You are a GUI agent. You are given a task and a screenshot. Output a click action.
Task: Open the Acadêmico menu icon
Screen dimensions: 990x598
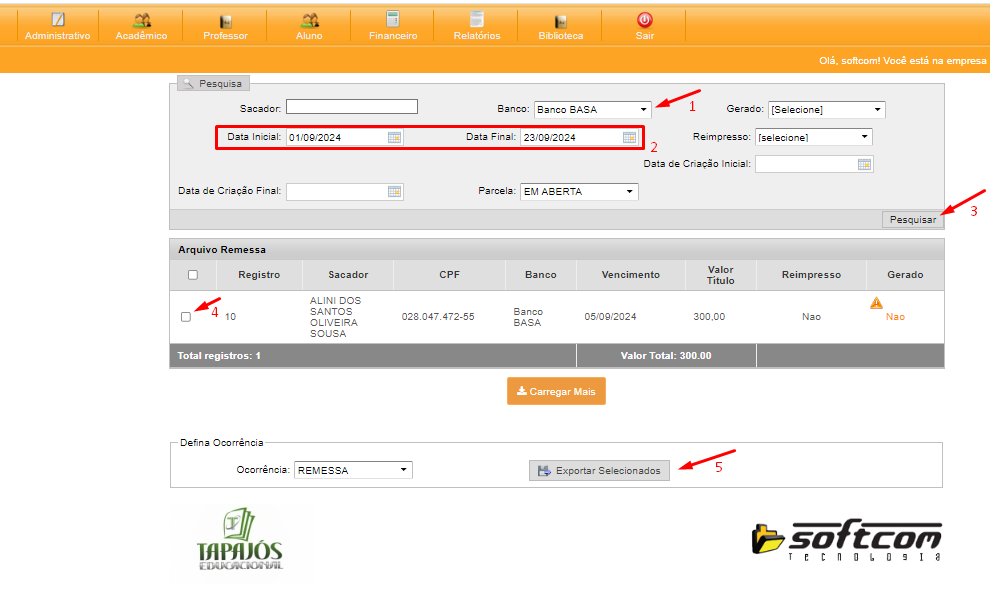point(141,20)
